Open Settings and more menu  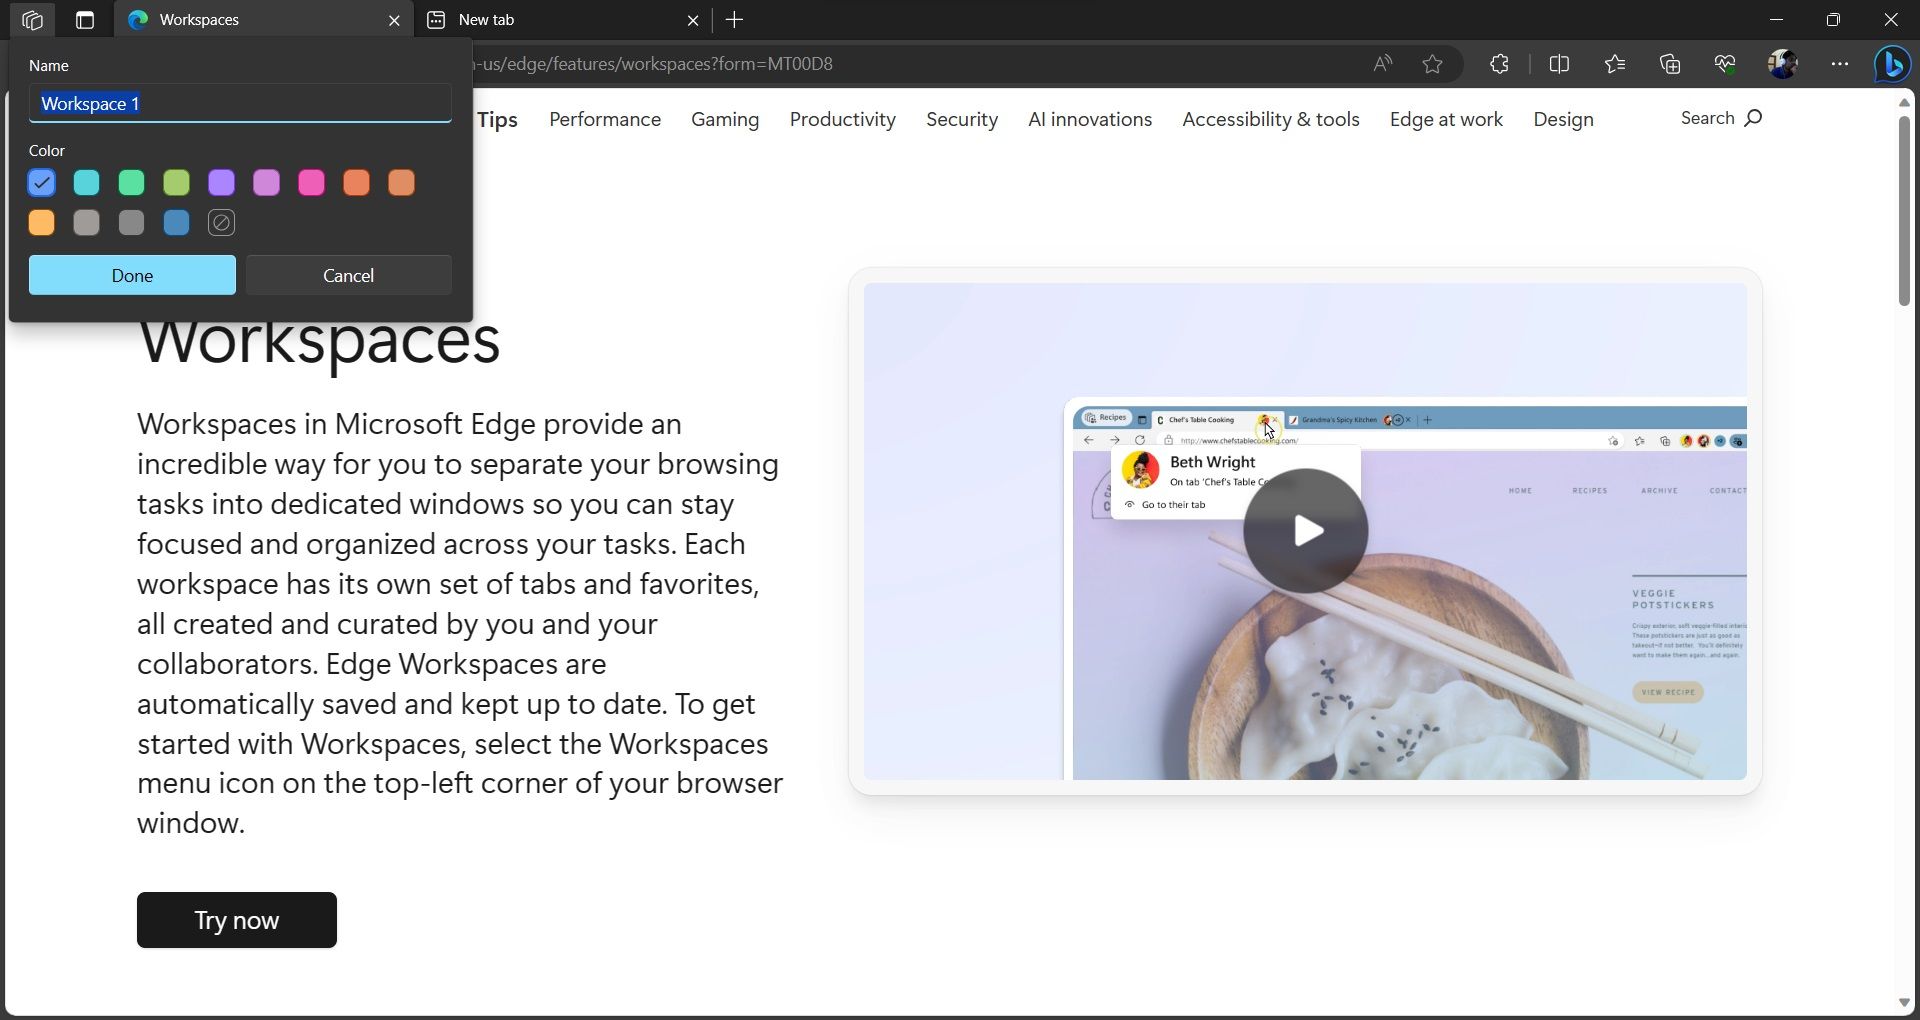(x=1840, y=64)
